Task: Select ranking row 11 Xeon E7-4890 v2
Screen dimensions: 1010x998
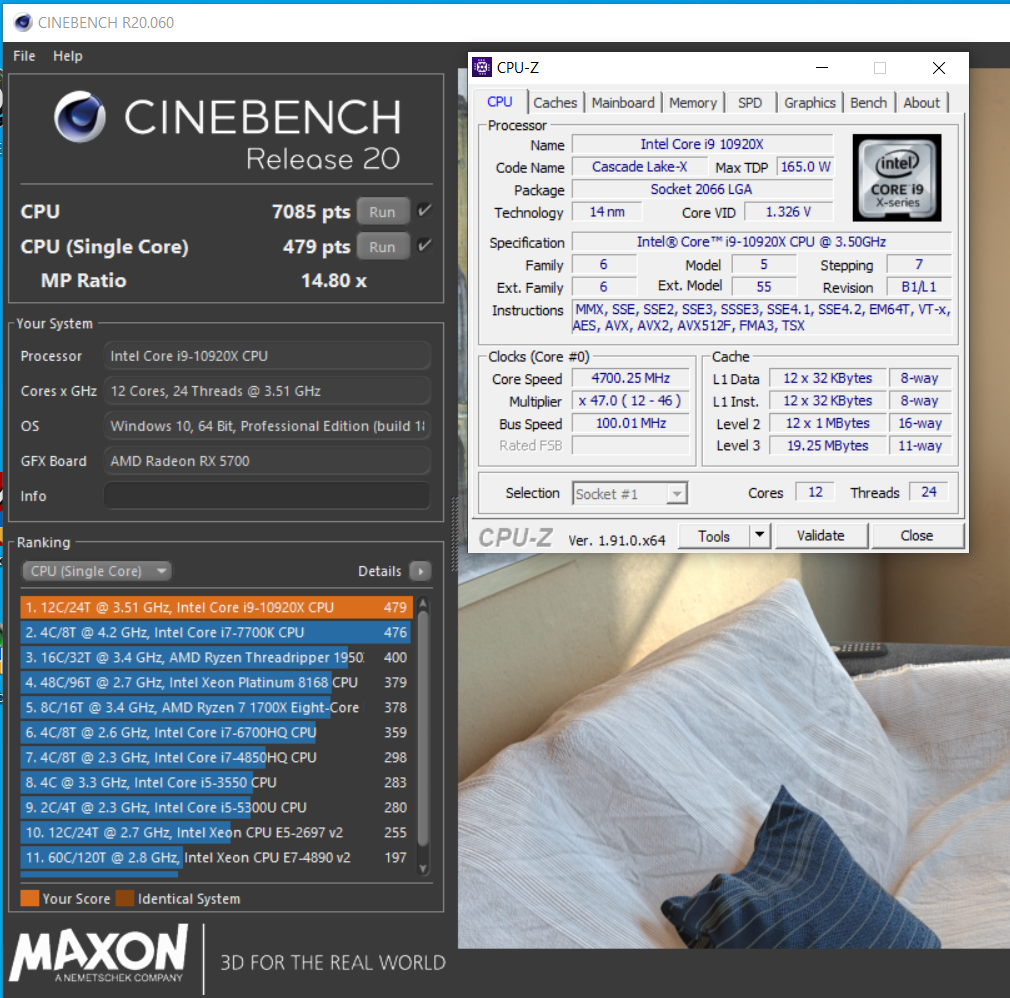Action: (216, 858)
